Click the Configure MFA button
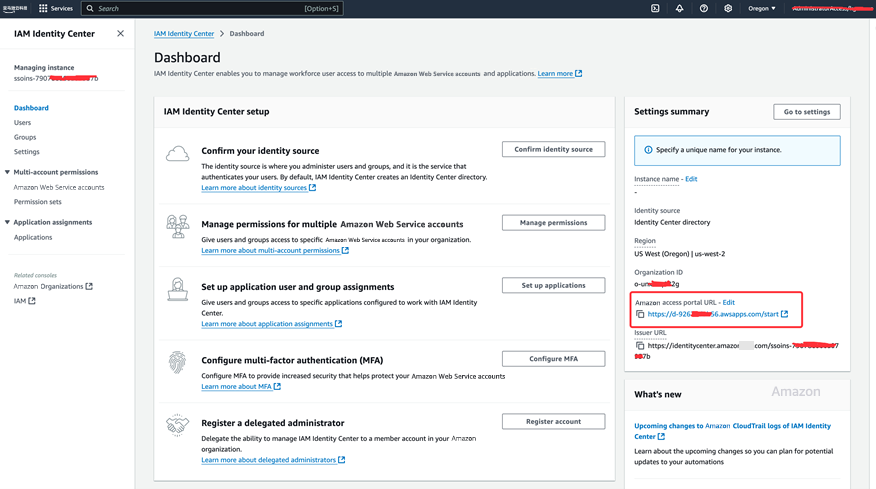876x489 pixels. (x=553, y=359)
